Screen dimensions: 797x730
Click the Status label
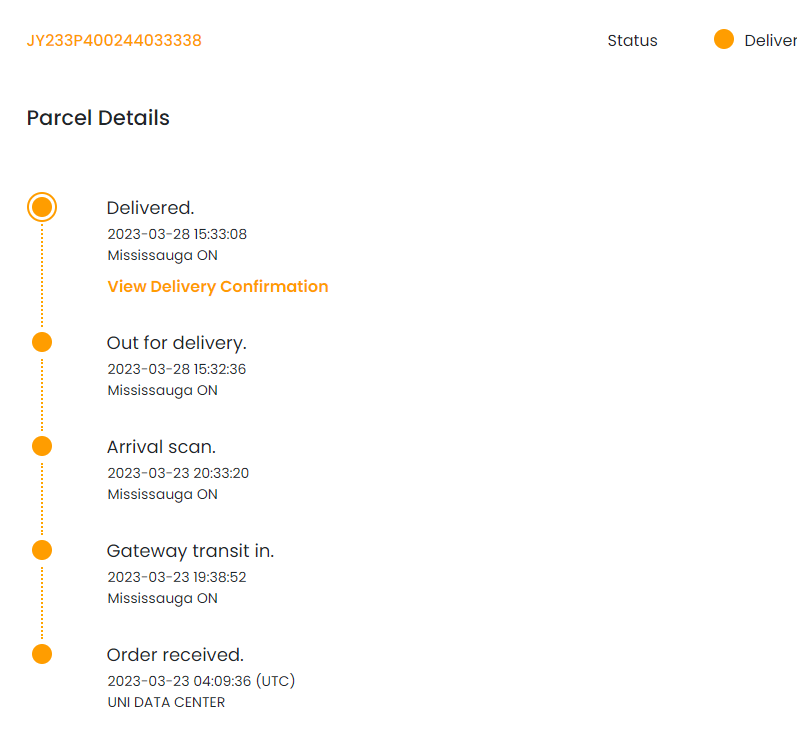632,41
